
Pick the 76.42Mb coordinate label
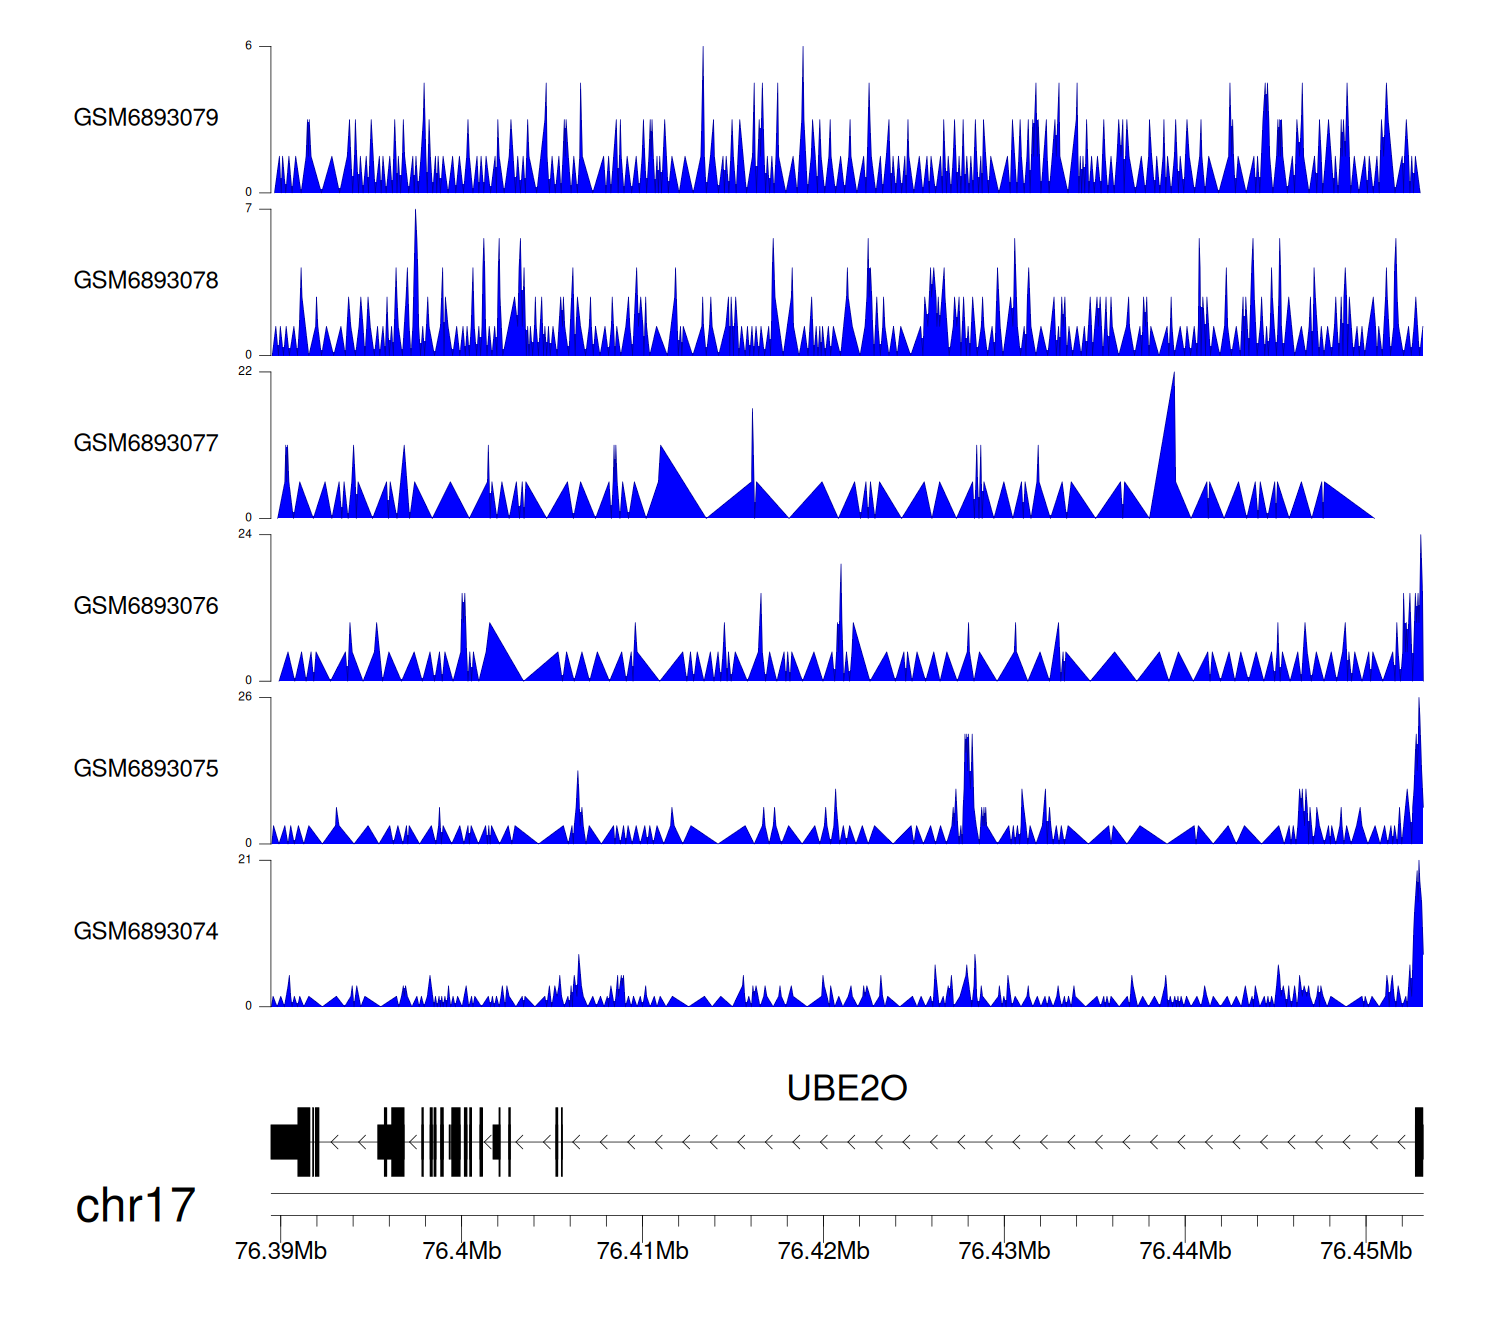pos(823,1252)
